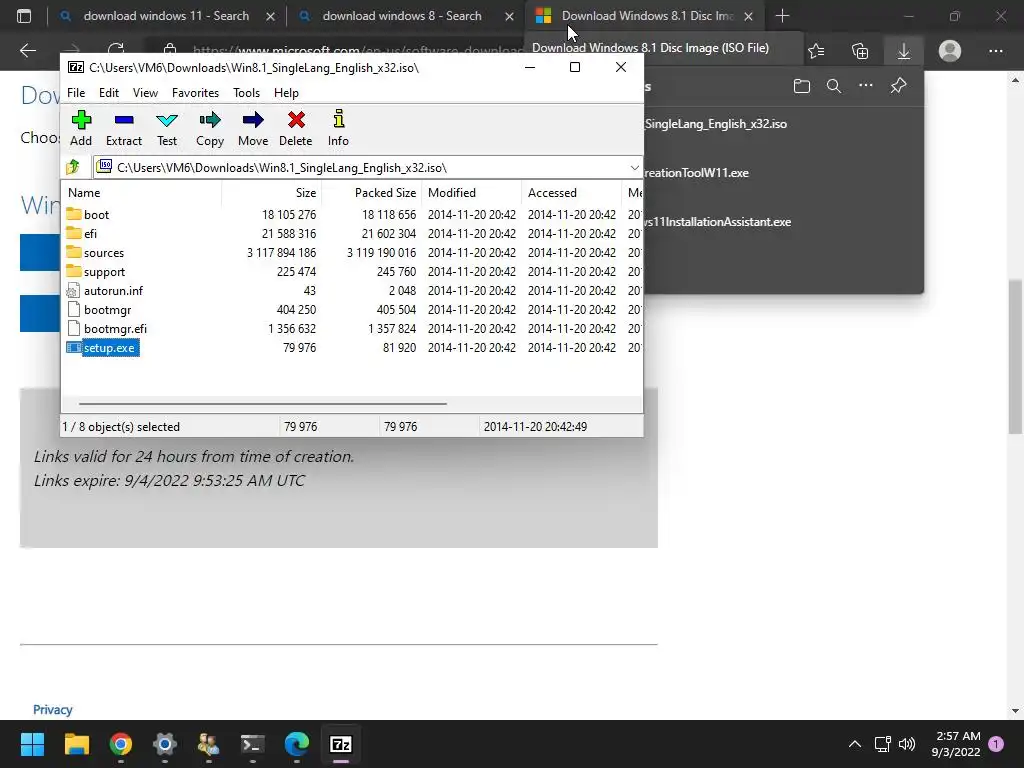Open the Edge tab actions menu icon
The image size is (1024, 768).
click(x=24, y=16)
